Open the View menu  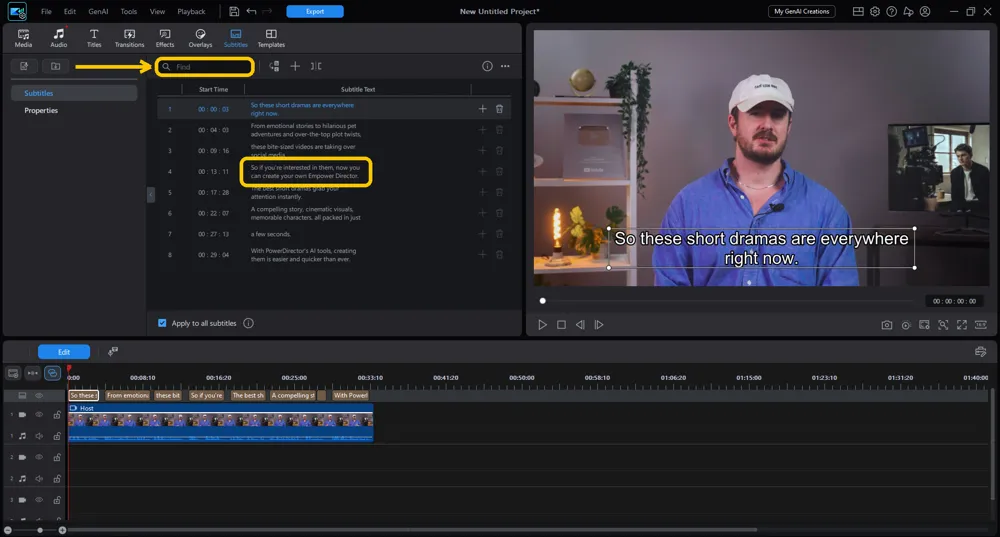(x=157, y=11)
